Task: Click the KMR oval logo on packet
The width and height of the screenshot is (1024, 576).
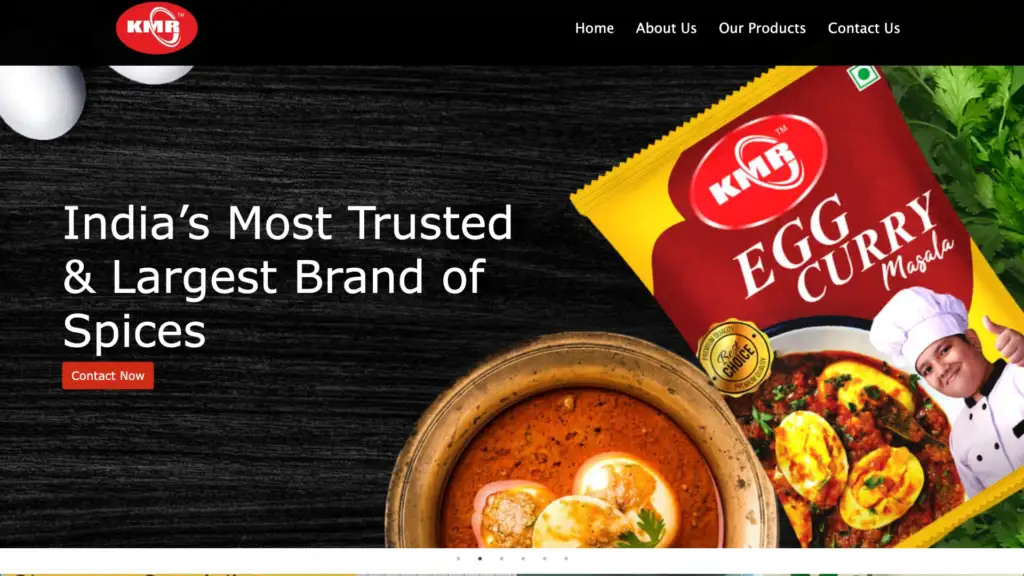Action: [758, 171]
